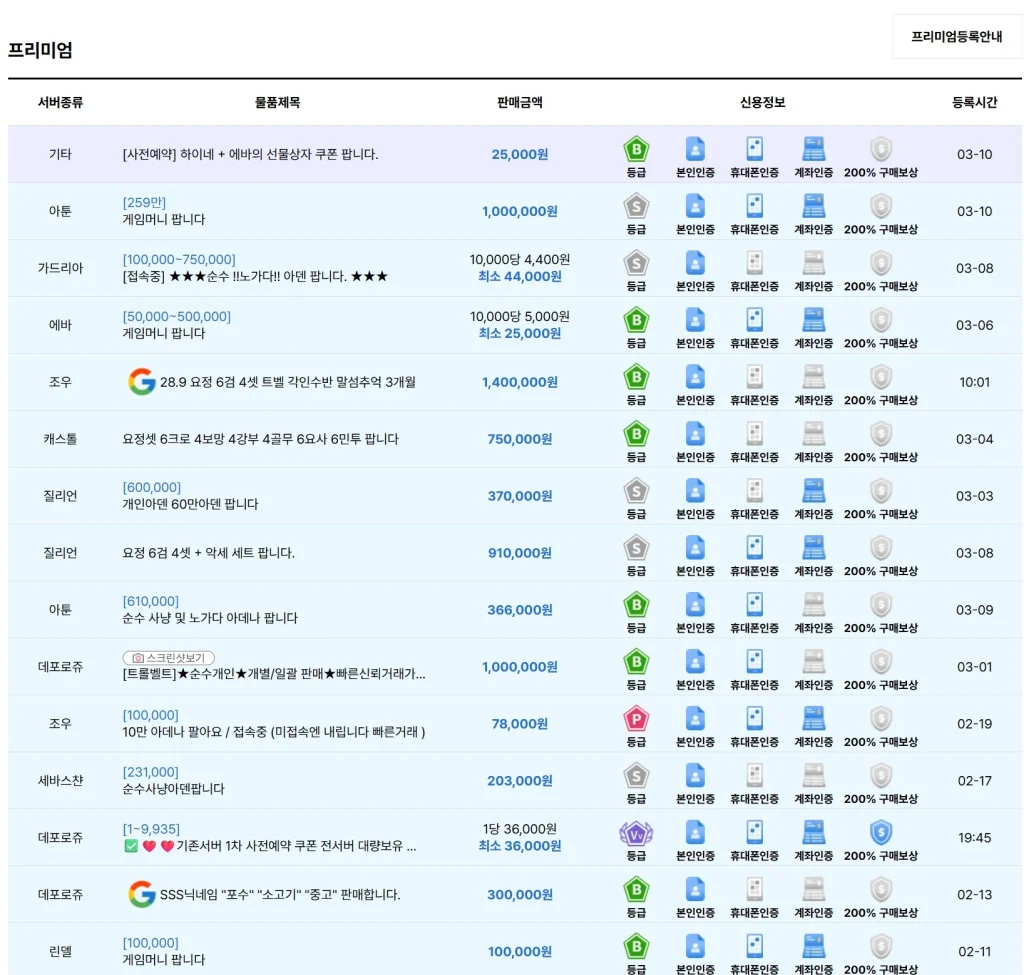The width and height of the screenshot is (1024, 975).
Task: Click Google icon in the 28.9 요정 listing
Action: tap(142, 382)
